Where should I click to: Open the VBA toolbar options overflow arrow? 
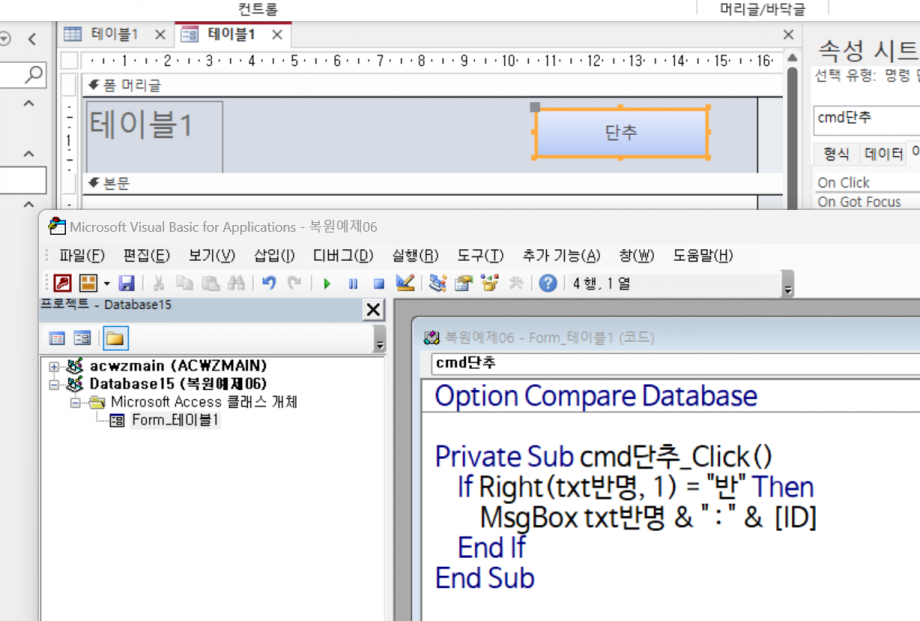click(x=788, y=284)
